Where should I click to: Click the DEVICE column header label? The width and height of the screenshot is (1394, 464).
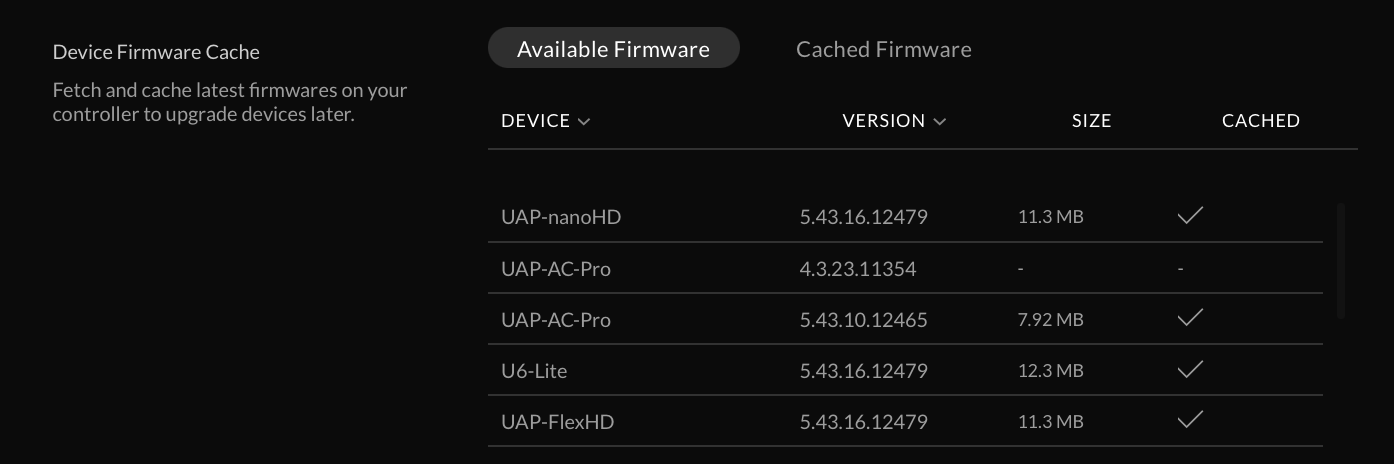tap(535, 121)
